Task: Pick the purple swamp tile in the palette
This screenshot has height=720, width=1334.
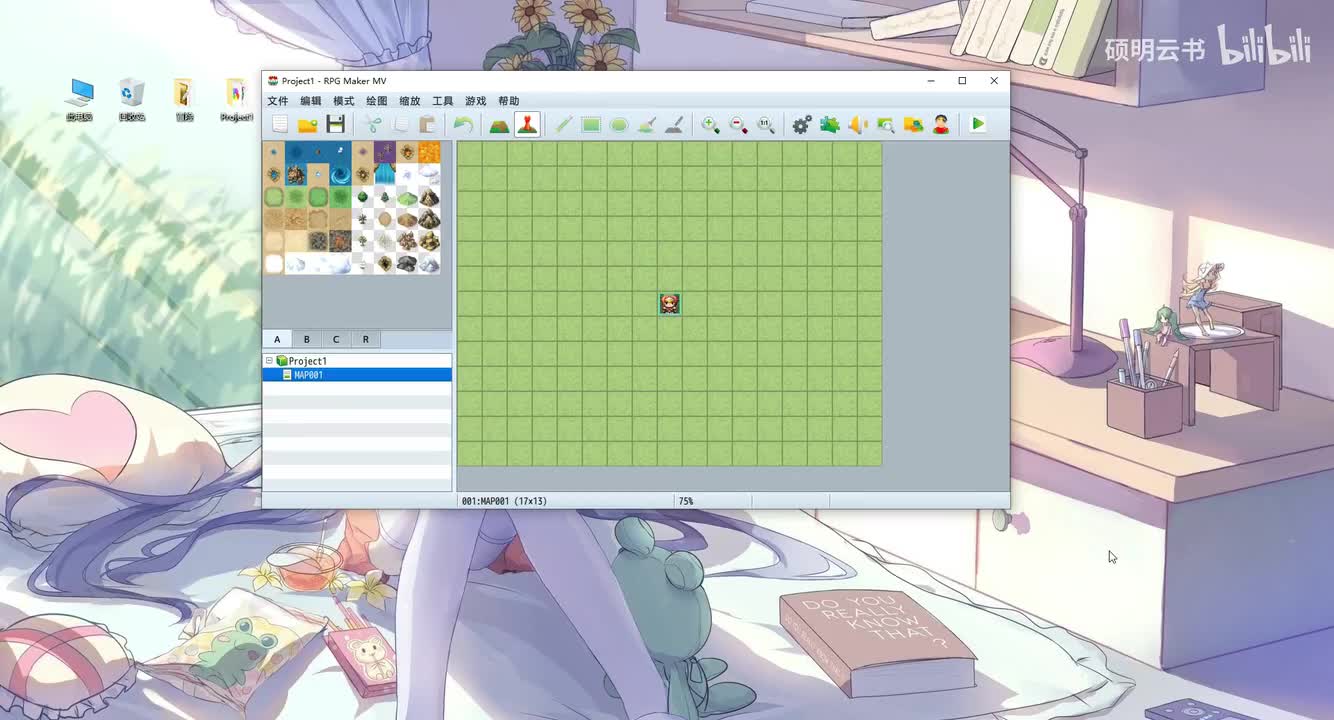Action: (x=385, y=152)
